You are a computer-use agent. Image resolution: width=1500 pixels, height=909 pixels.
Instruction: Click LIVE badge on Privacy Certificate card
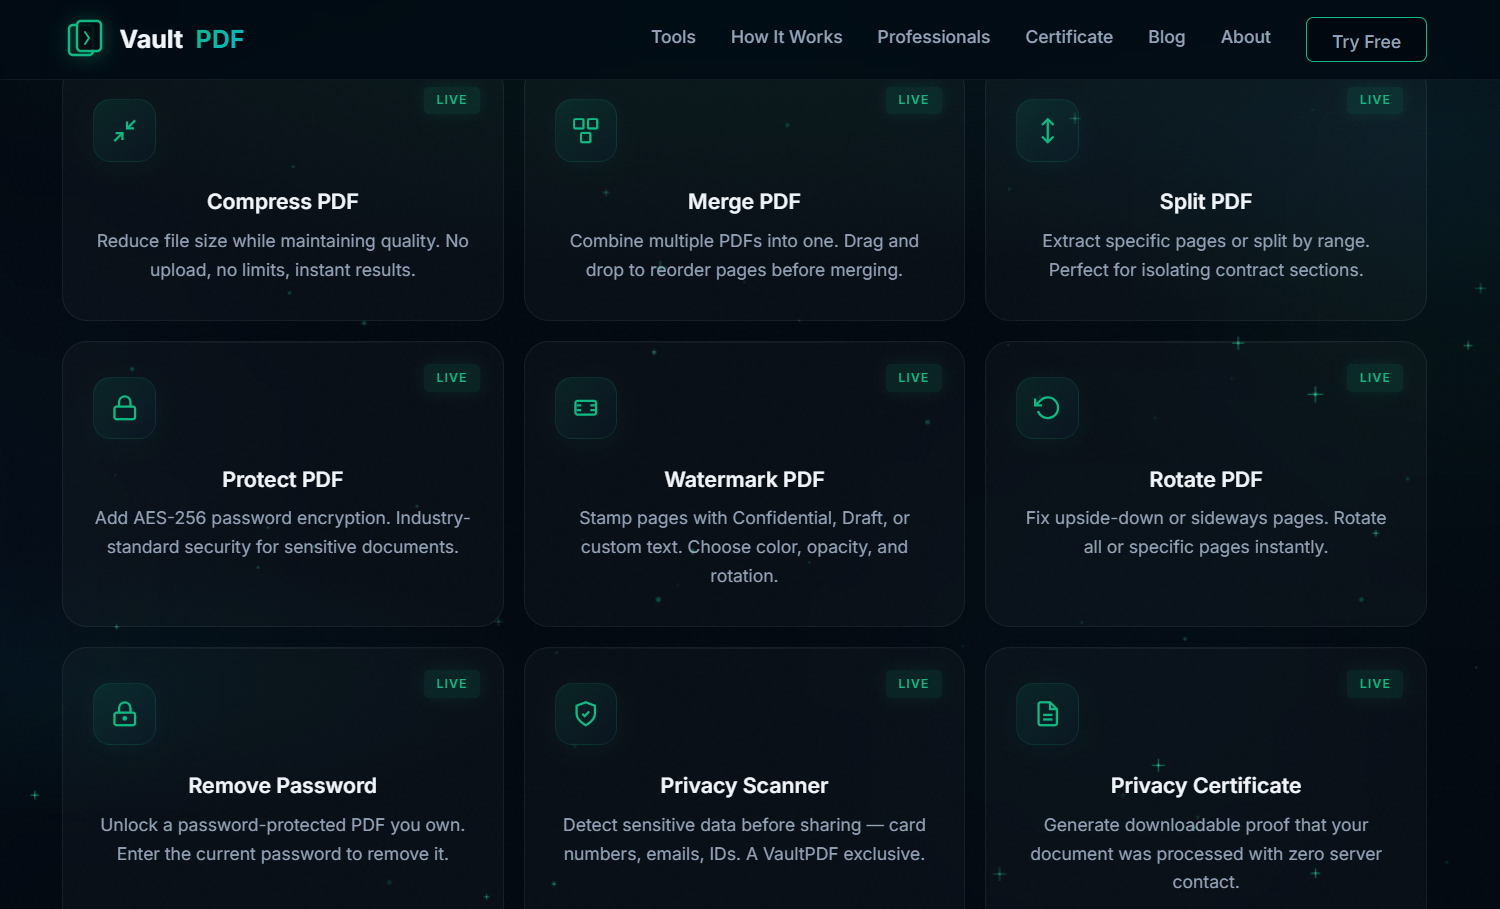click(x=1375, y=684)
